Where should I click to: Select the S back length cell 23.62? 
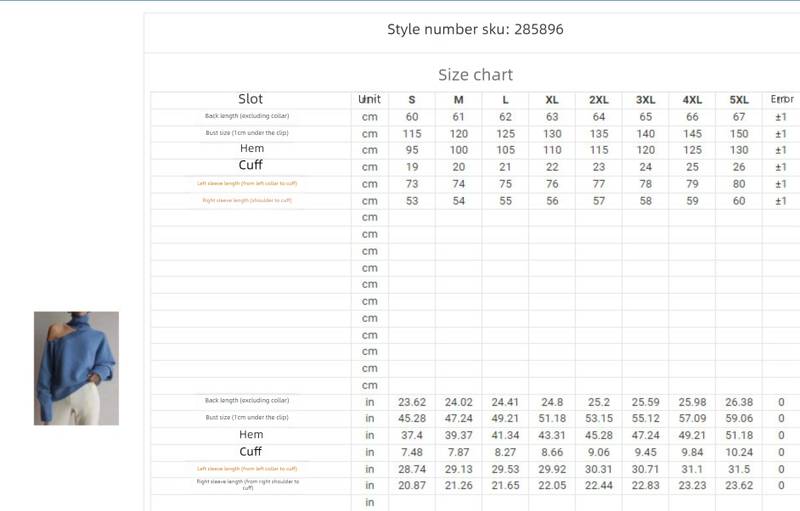coord(412,402)
